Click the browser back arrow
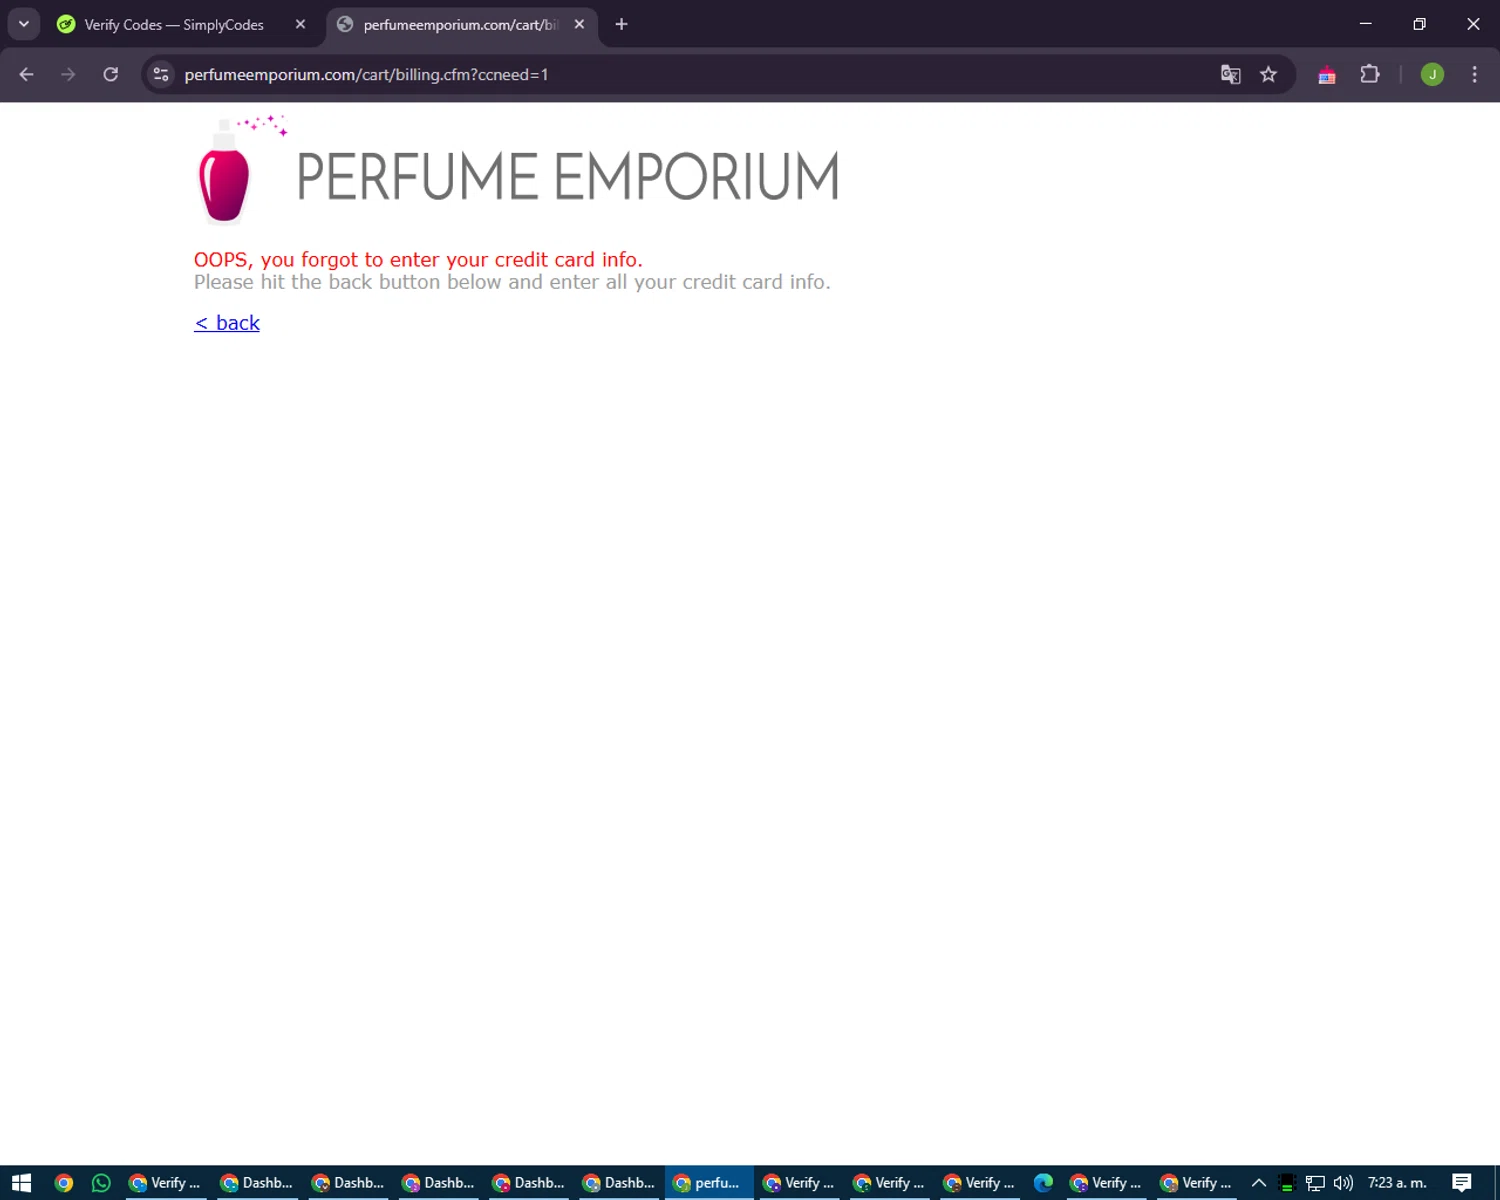Viewport: 1500px width, 1200px height. coord(27,74)
